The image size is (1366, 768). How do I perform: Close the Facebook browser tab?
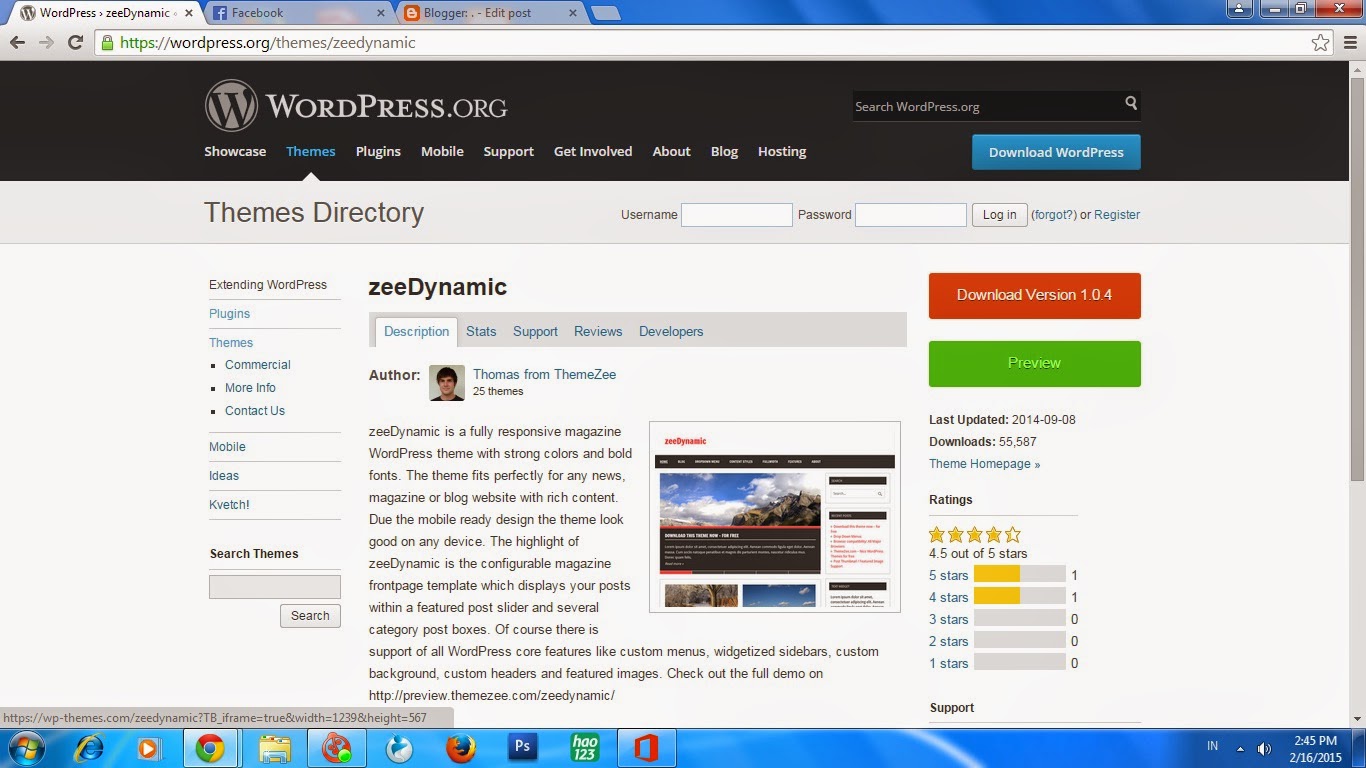380,13
